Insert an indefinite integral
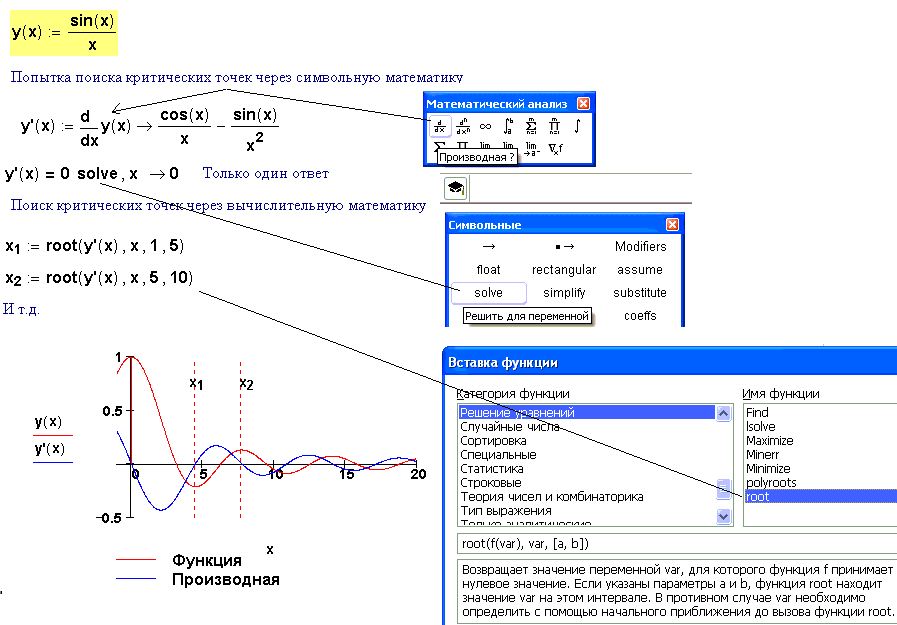 577,126
